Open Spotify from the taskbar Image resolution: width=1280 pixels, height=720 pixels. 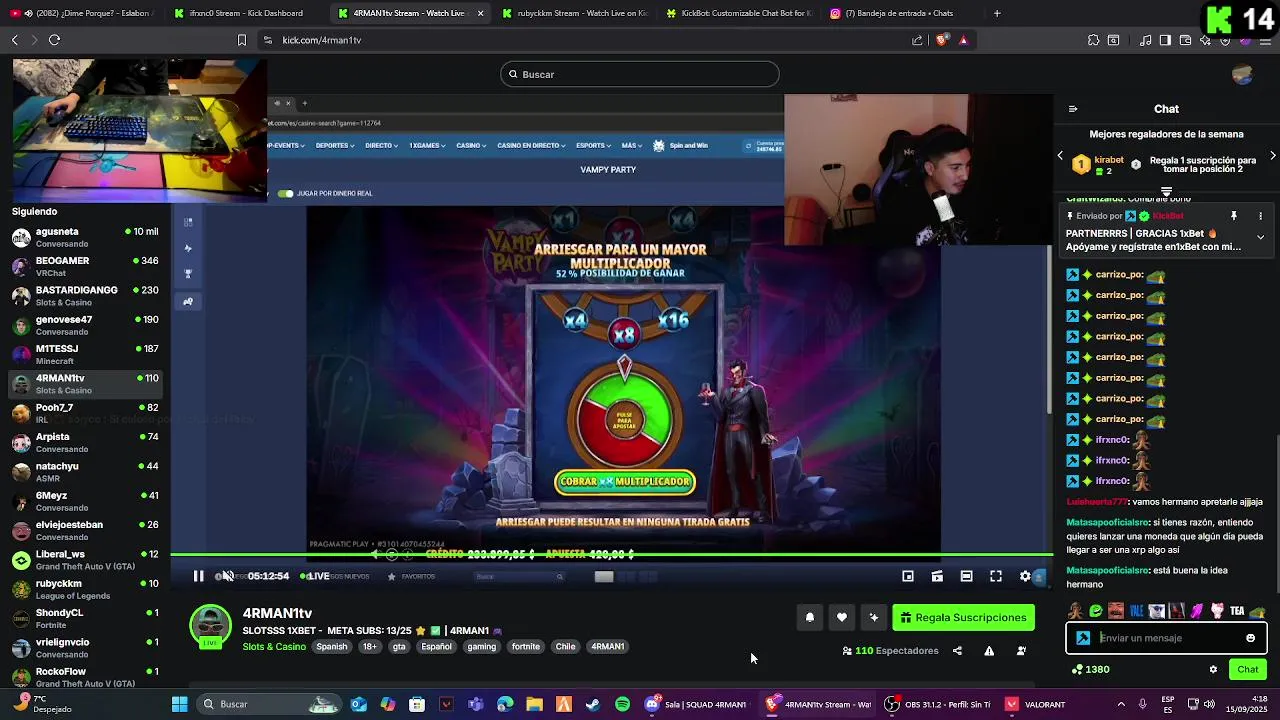[x=622, y=704]
